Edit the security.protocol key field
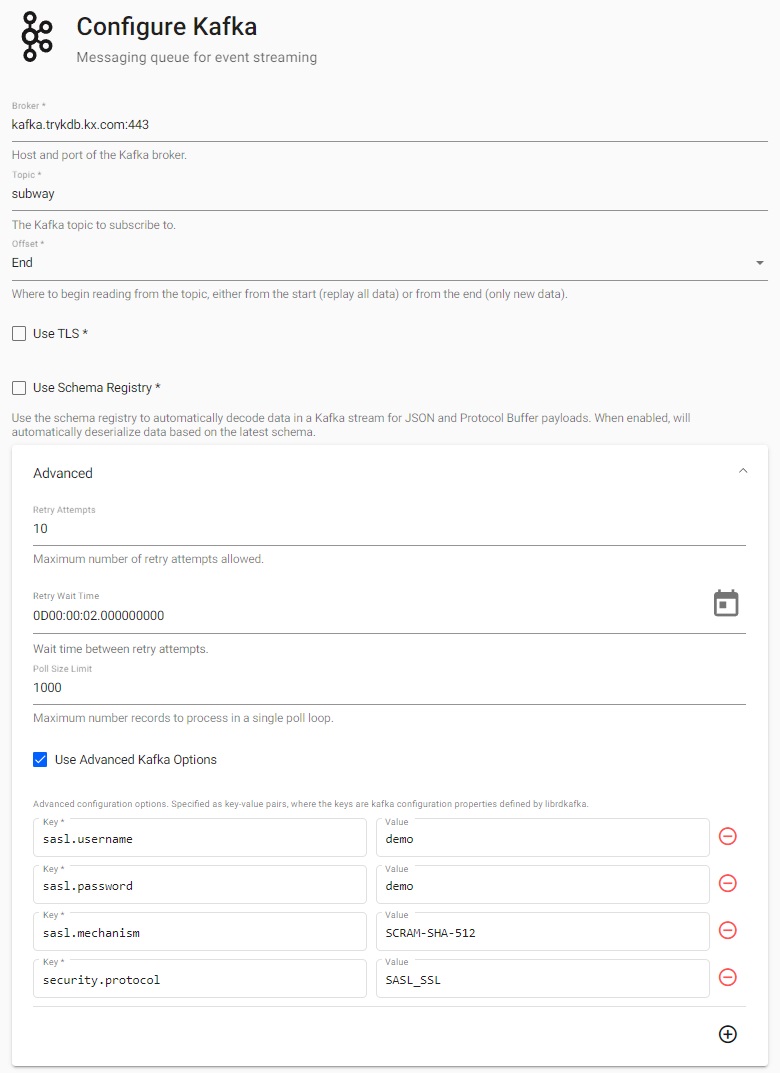 [200, 979]
